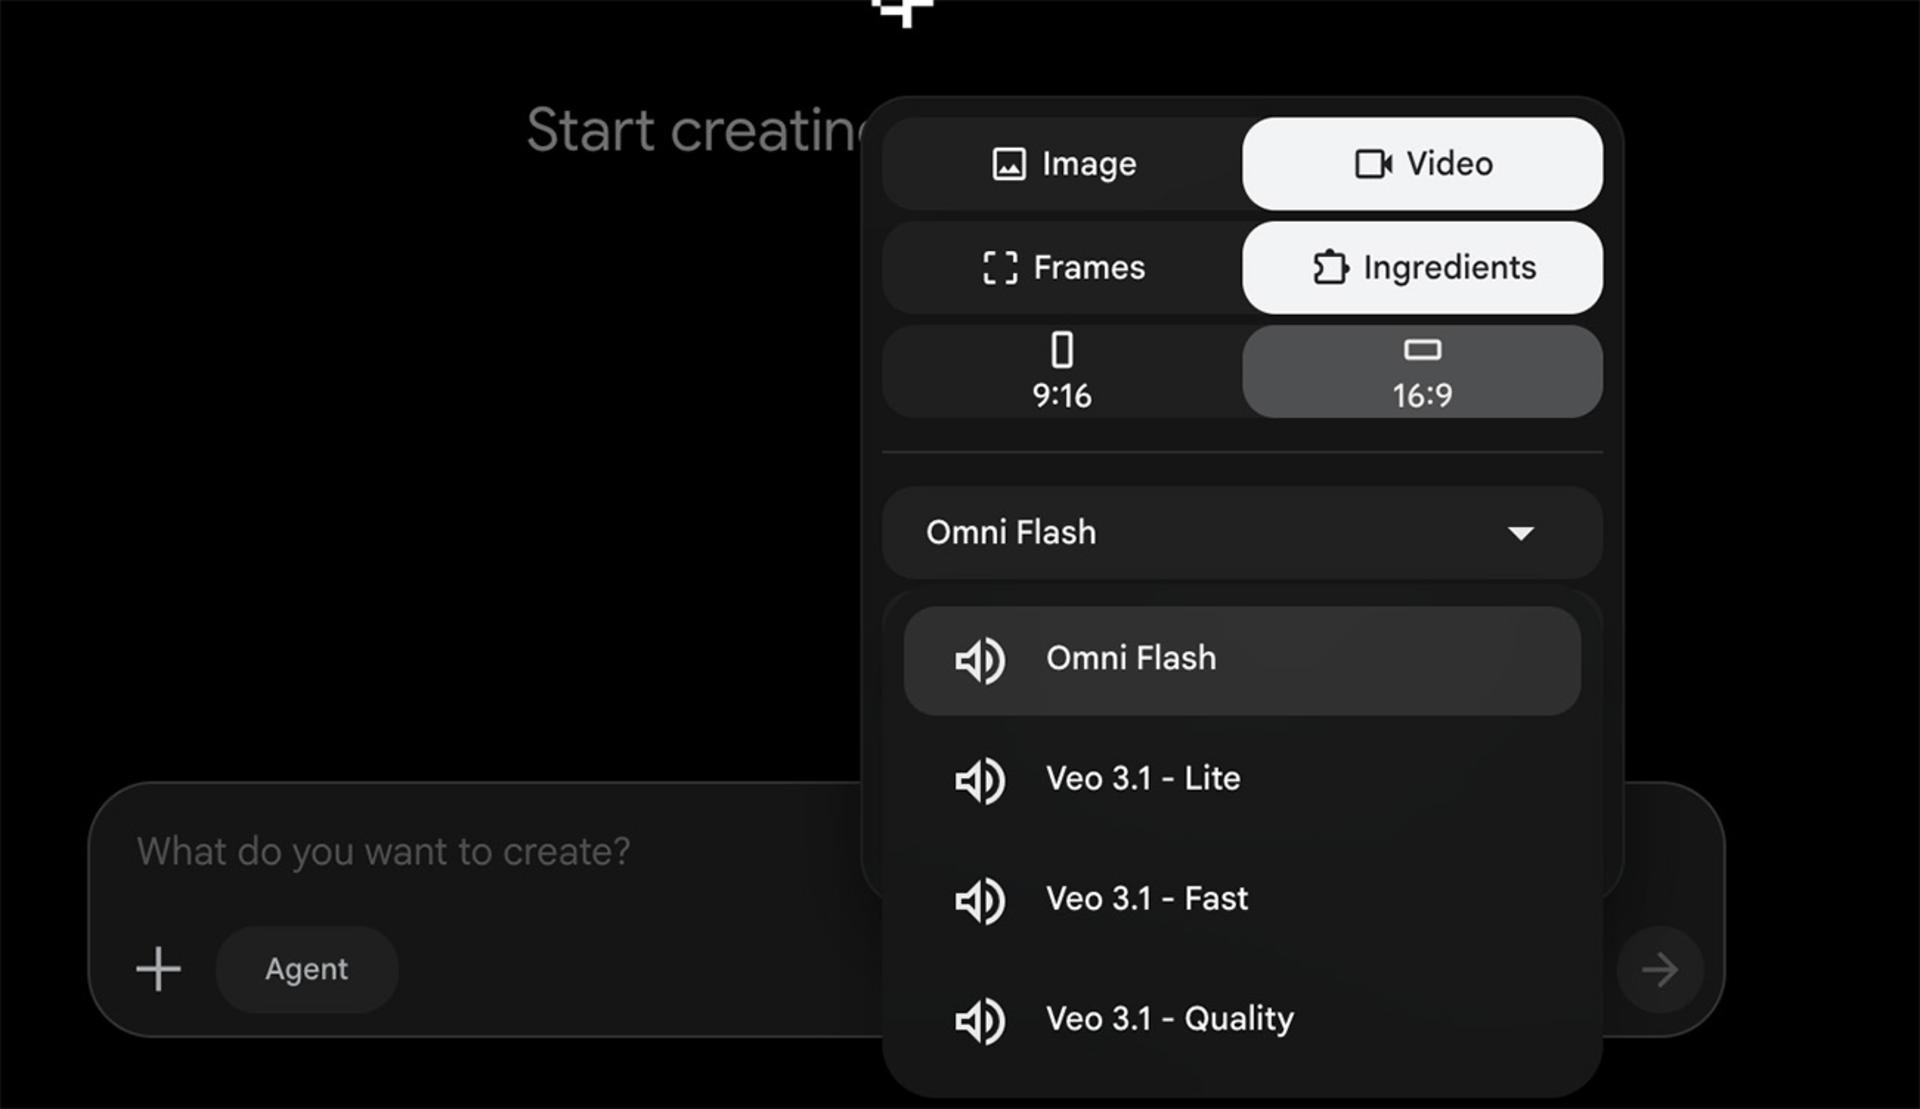
Task: Click the Ingredients puzzle-piece icon
Action: [x=1330, y=268]
